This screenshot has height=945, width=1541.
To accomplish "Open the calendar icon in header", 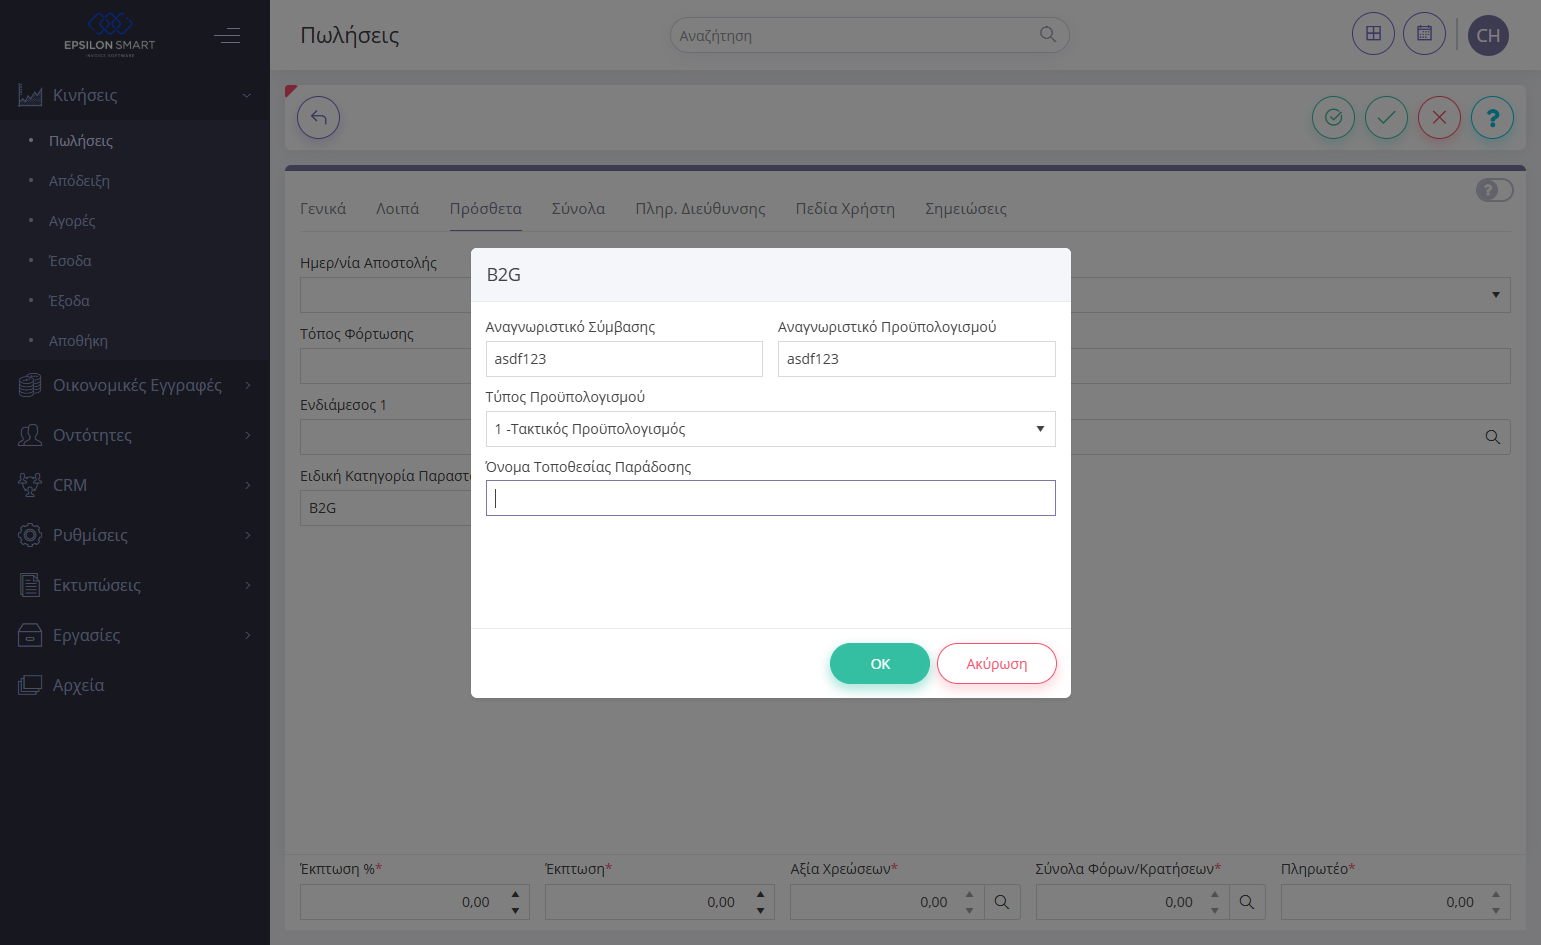I will tap(1424, 34).
